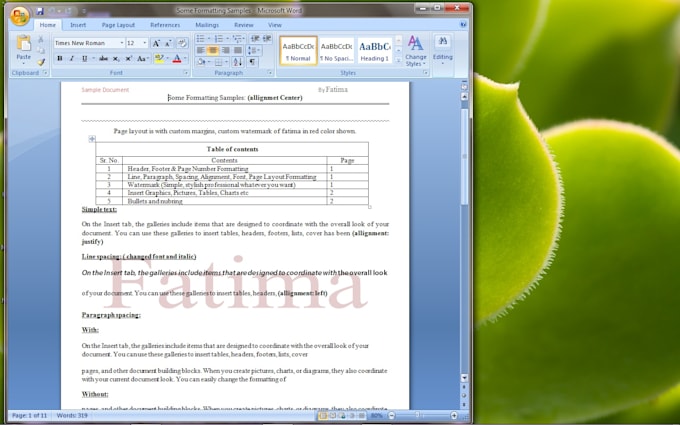Open Font dialog launcher
The height and width of the screenshot is (425, 680).
coord(186,73)
